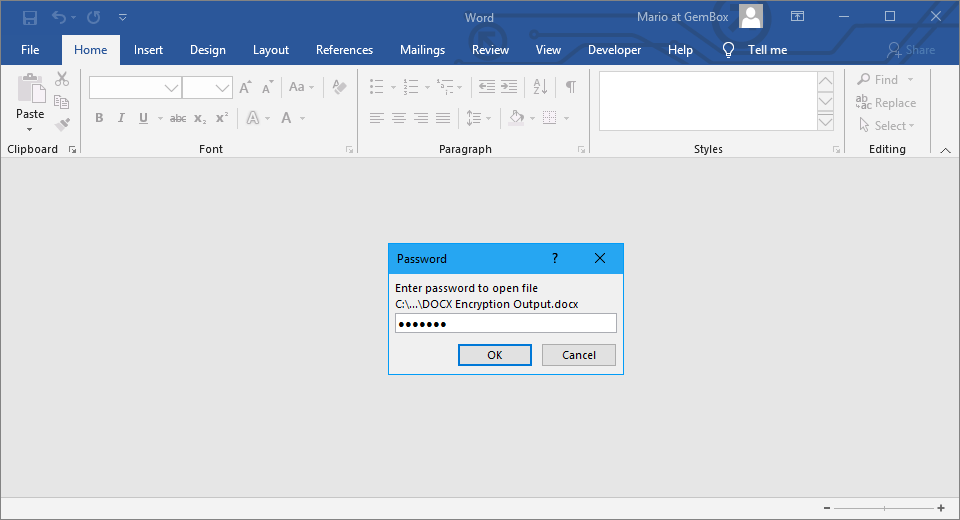Click the Sort A-Z icon
Image resolution: width=960 pixels, height=520 pixels.
click(541, 87)
